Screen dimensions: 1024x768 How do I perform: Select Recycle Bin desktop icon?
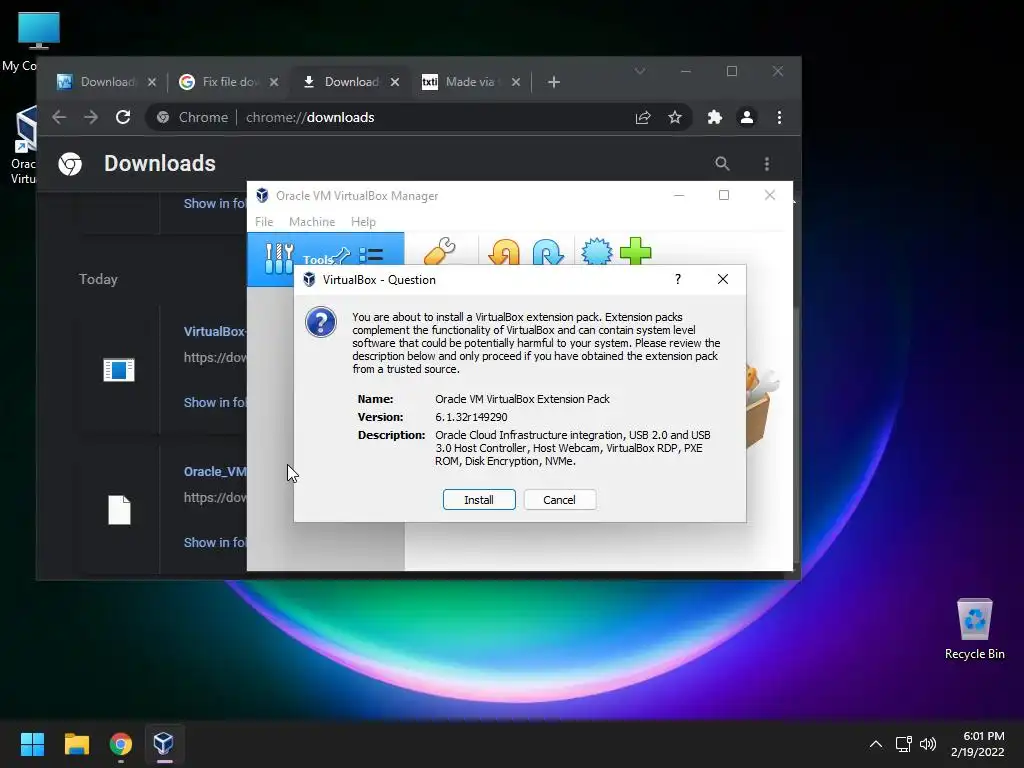(974, 629)
